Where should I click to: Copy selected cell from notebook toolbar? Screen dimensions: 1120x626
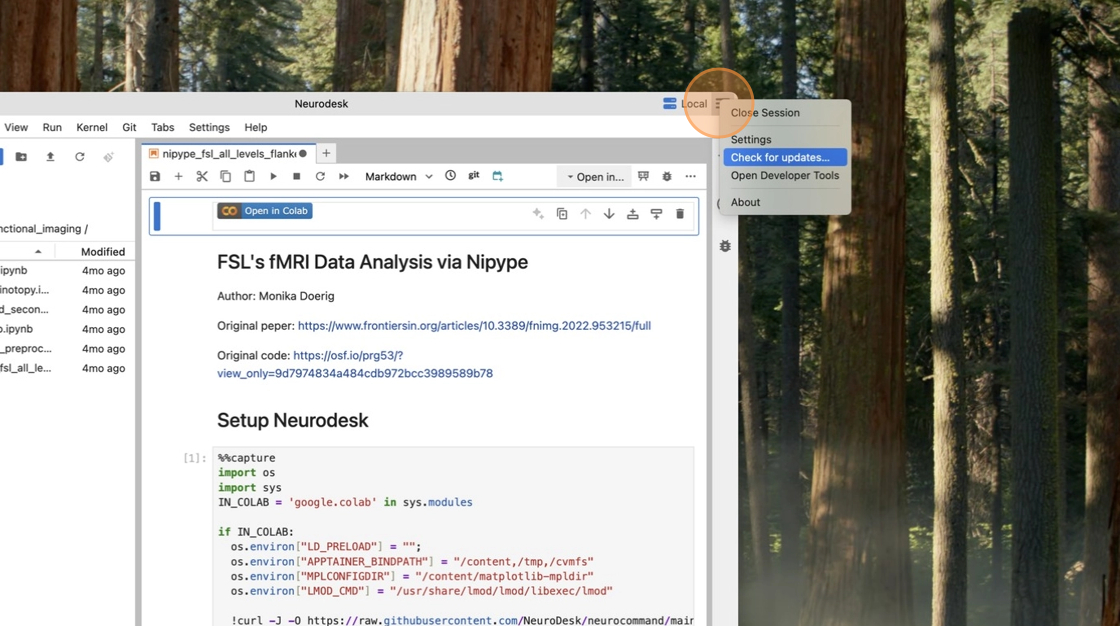pyautogui.click(x=226, y=177)
